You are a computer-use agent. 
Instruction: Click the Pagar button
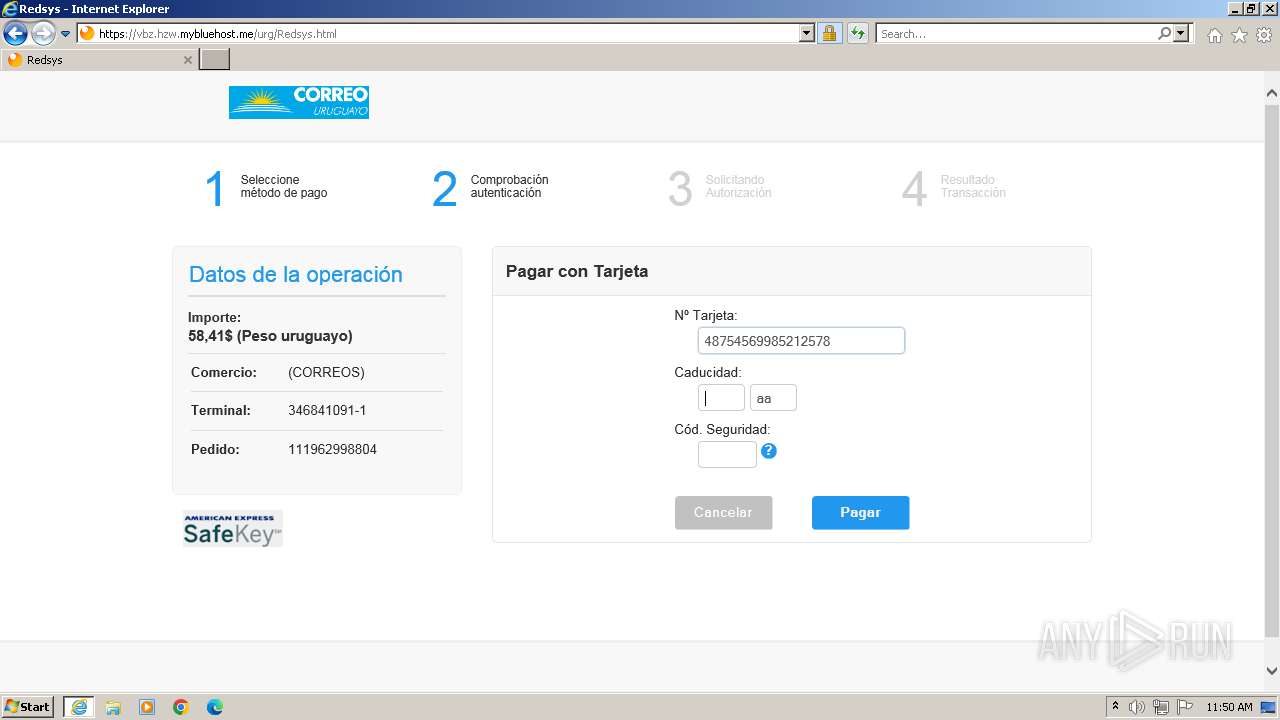(860, 513)
